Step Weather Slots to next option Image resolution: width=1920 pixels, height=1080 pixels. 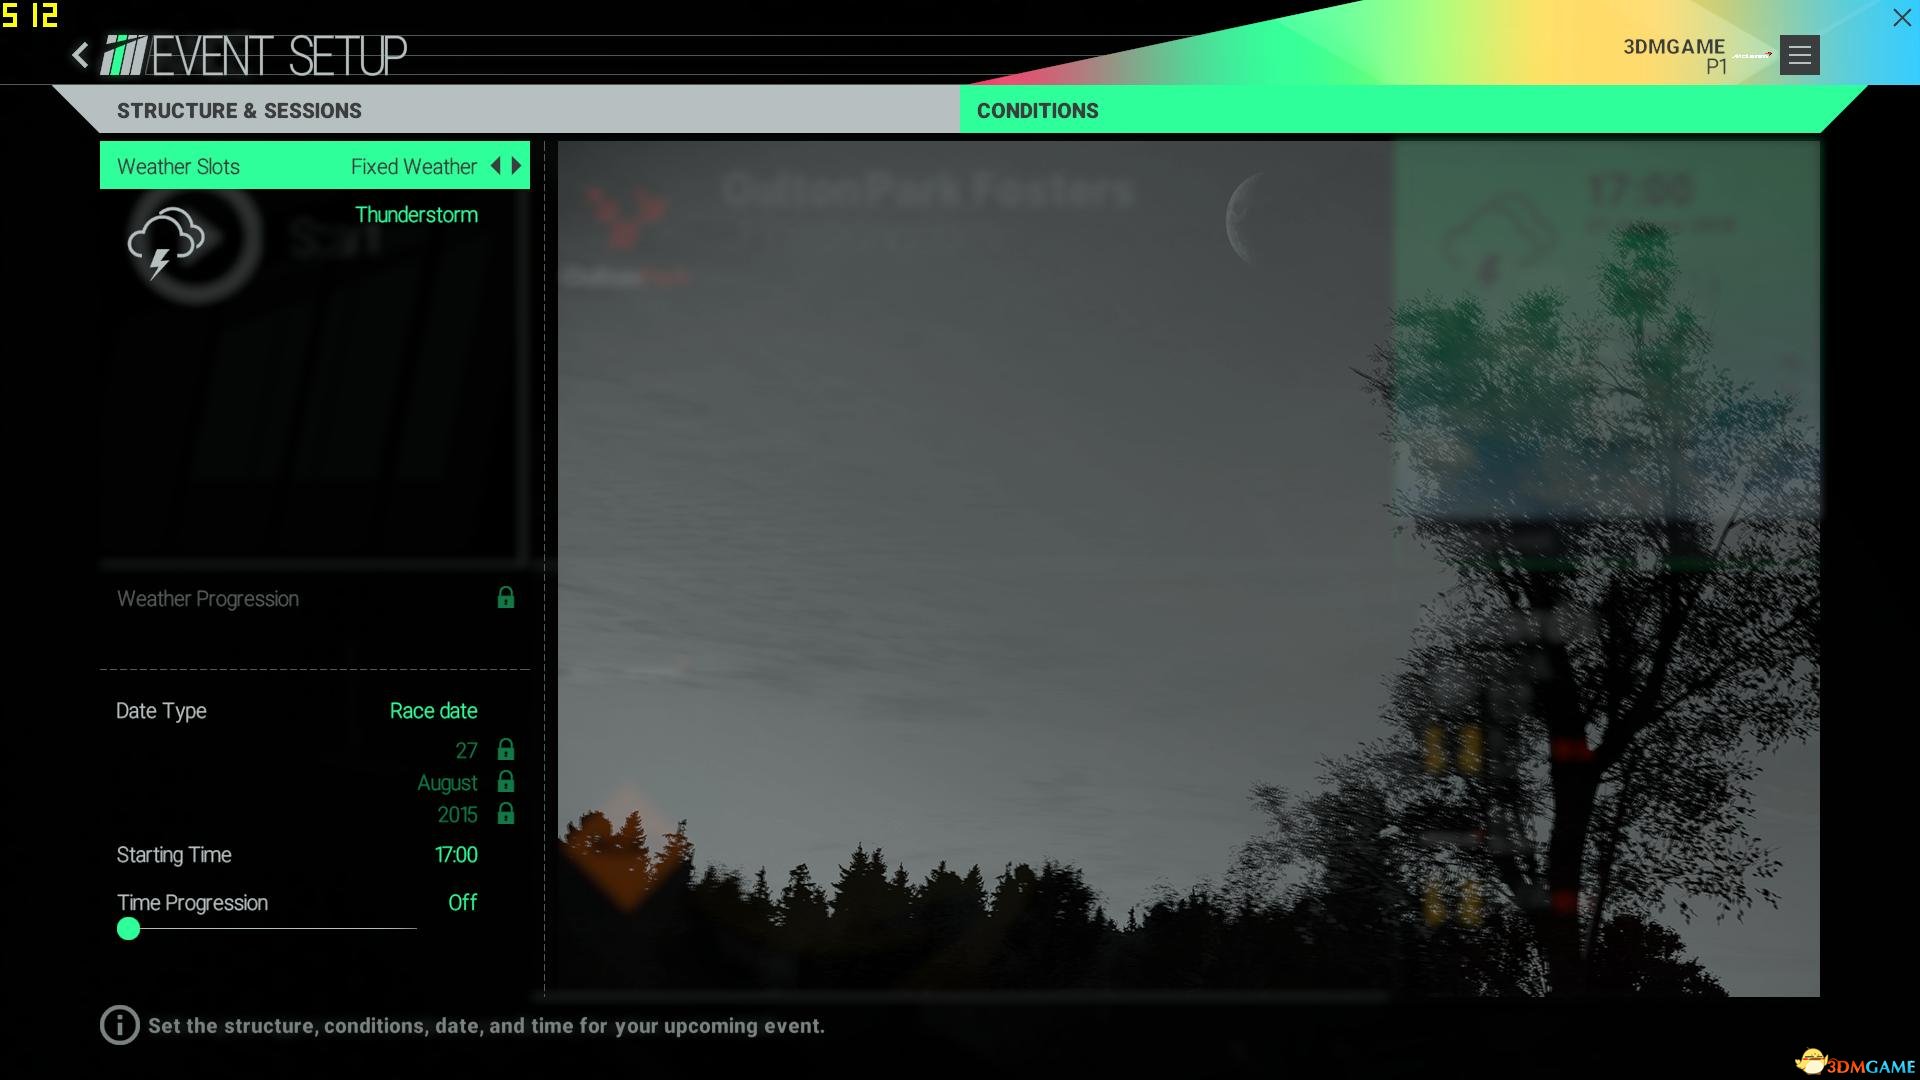(x=517, y=166)
